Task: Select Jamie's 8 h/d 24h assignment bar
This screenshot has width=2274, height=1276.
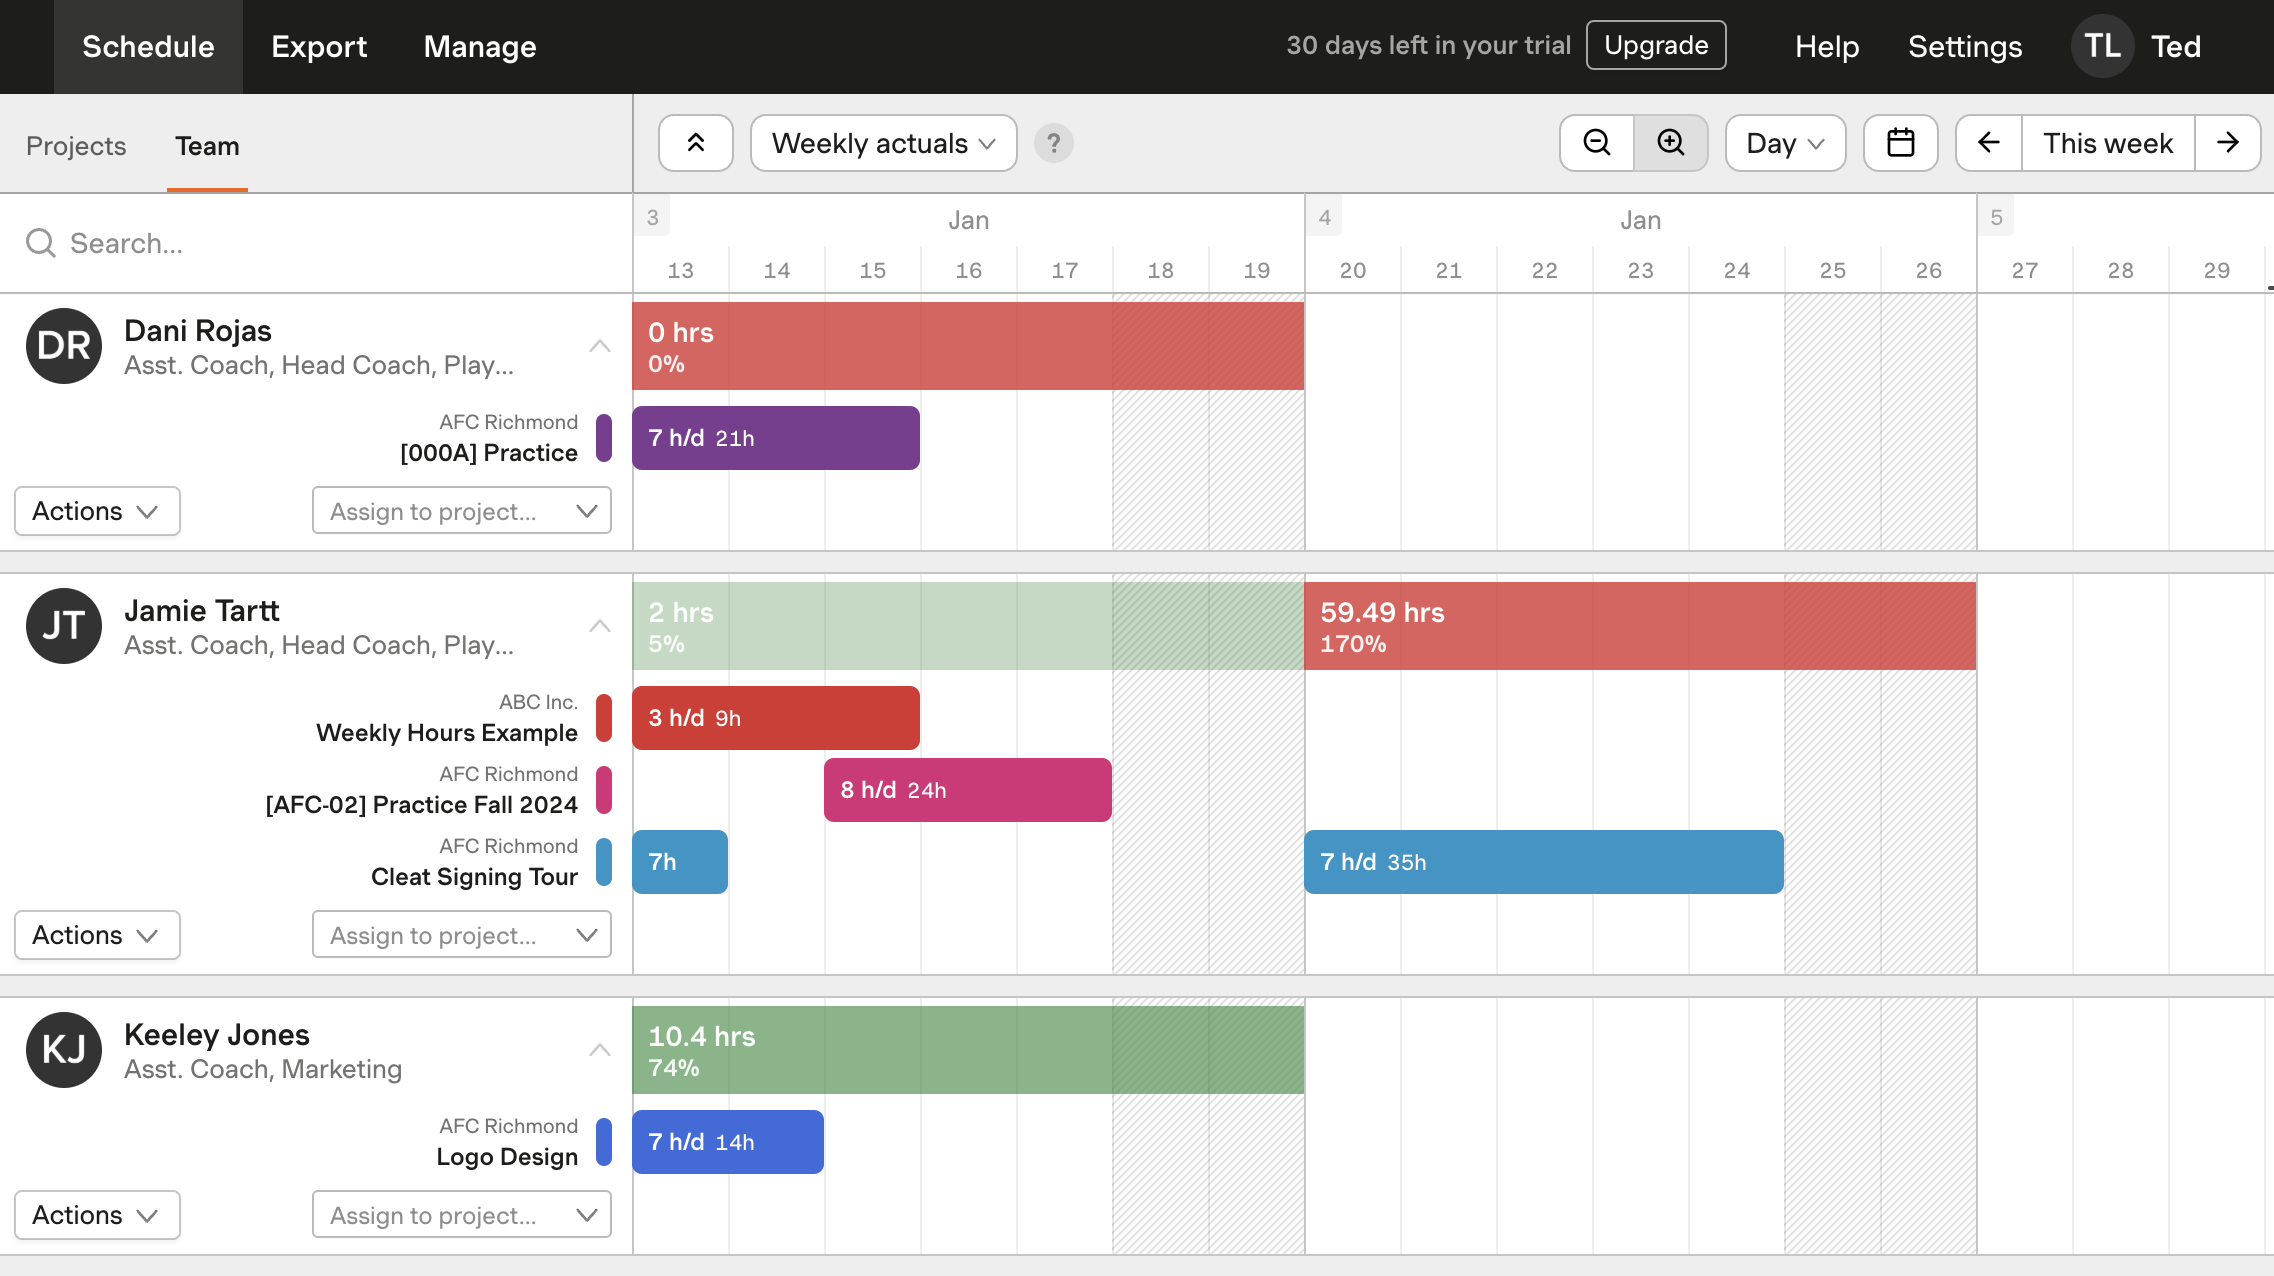Action: 968,790
